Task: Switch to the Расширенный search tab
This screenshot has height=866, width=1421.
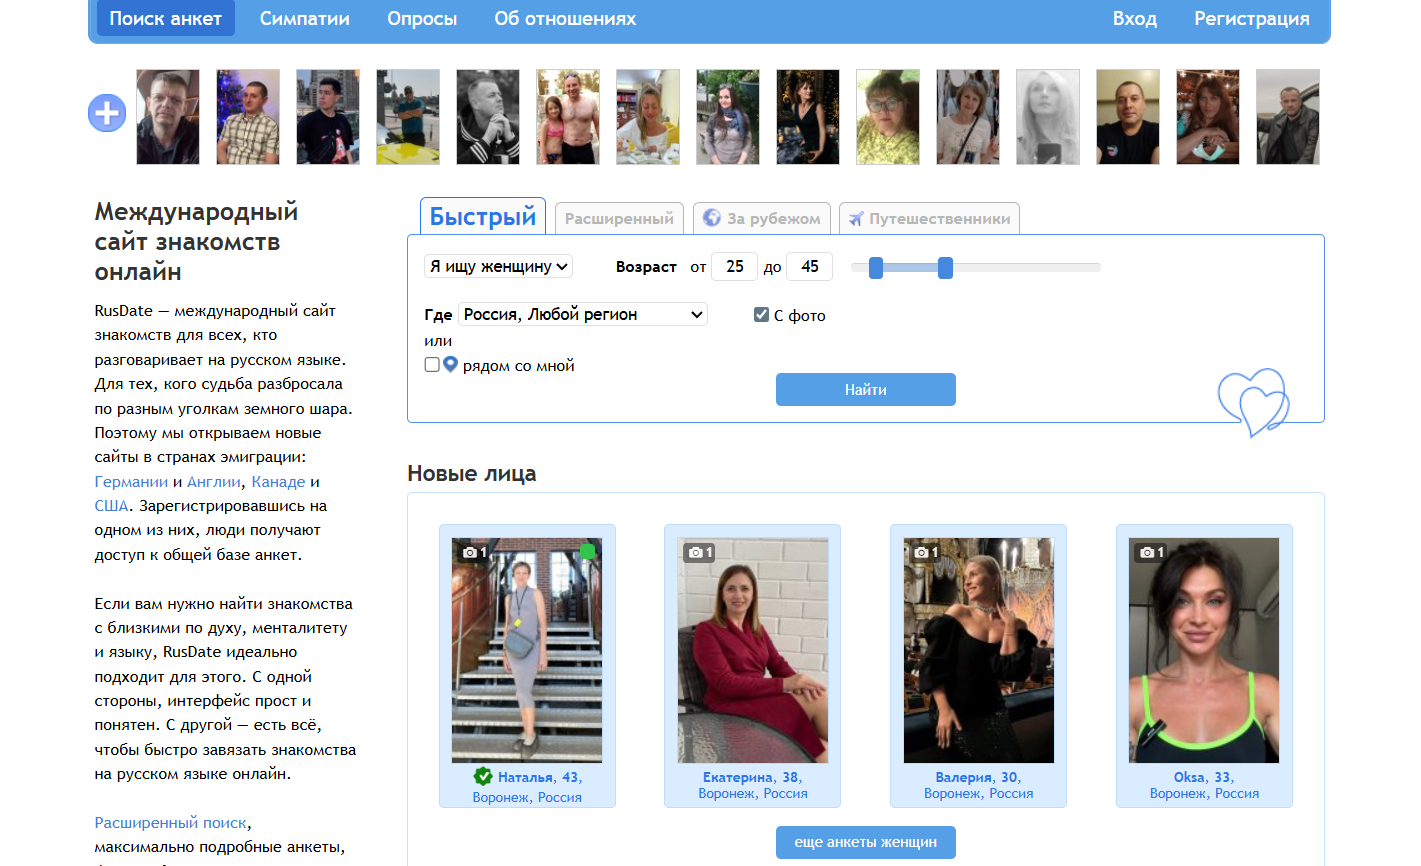Action: click(x=619, y=218)
